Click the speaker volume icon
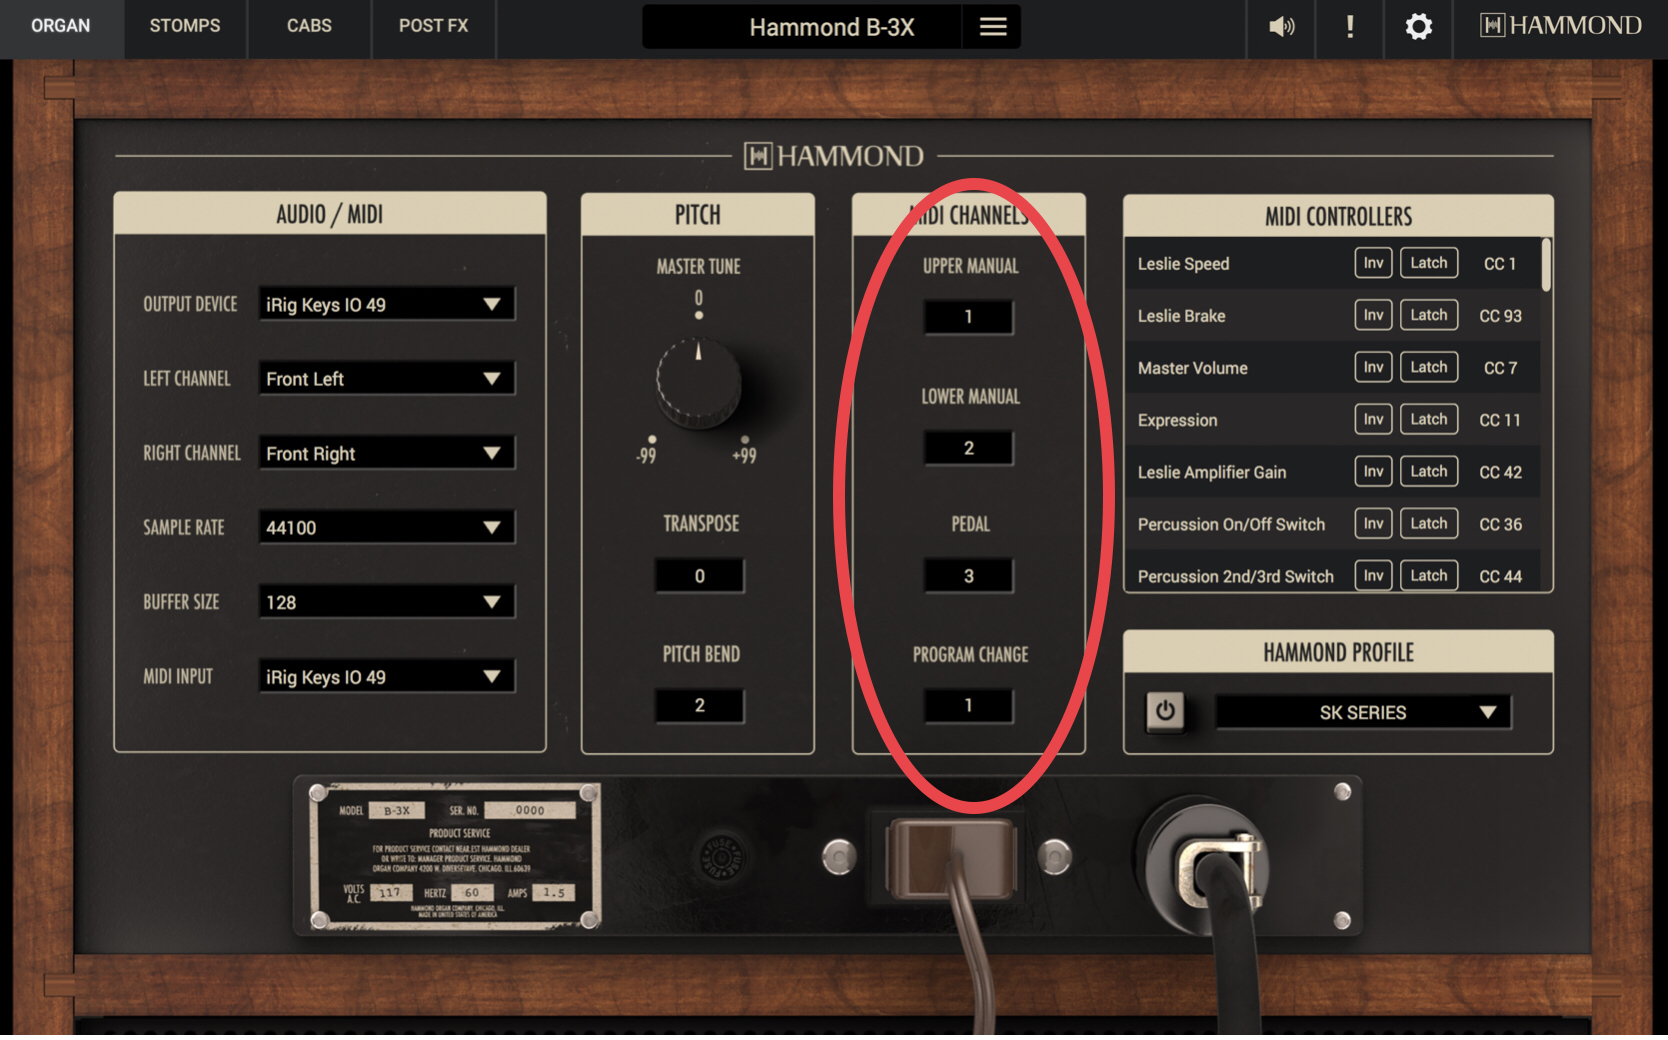The image size is (1668, 1040). click(1281, 27)
